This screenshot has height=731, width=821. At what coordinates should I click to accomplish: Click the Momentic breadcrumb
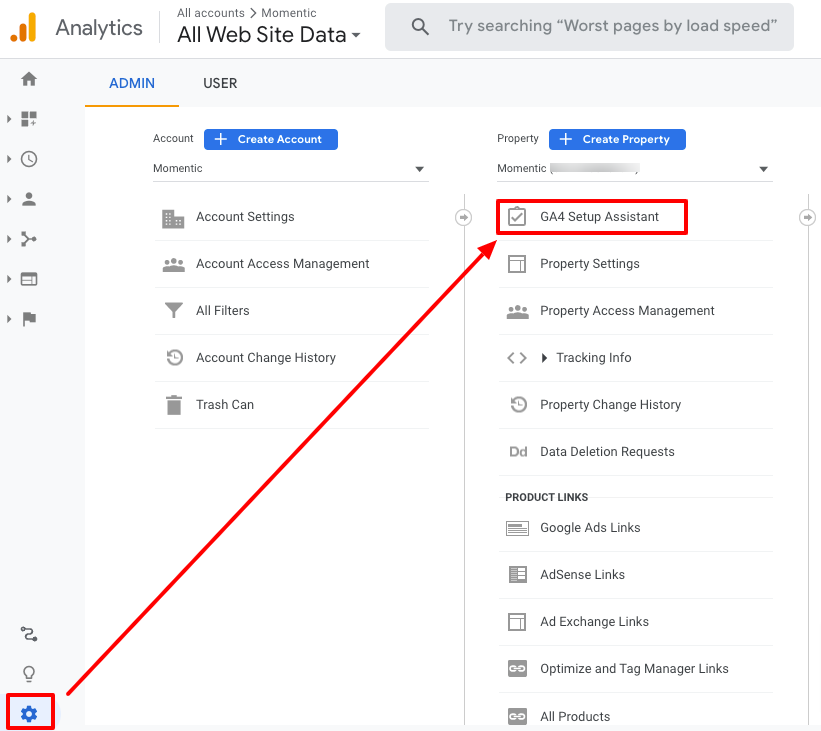pos(289,13)
